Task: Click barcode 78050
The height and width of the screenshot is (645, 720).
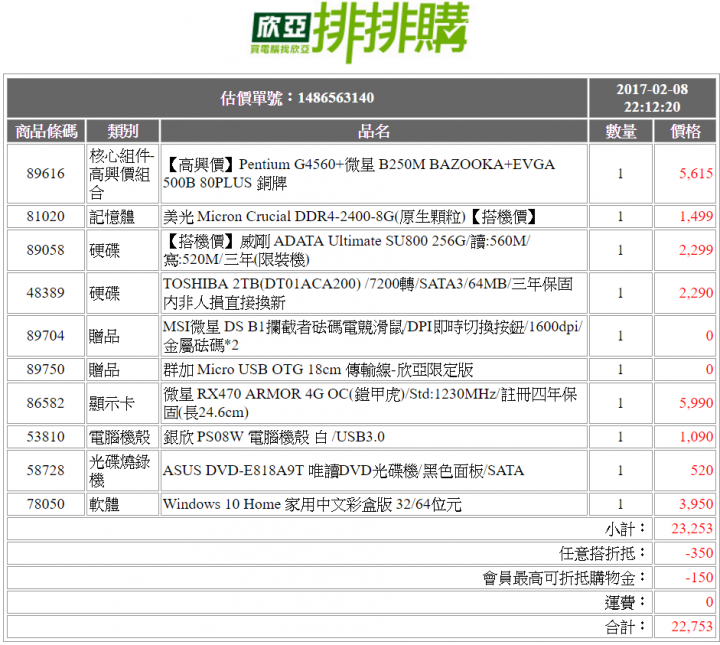Action: coord(45,504)
